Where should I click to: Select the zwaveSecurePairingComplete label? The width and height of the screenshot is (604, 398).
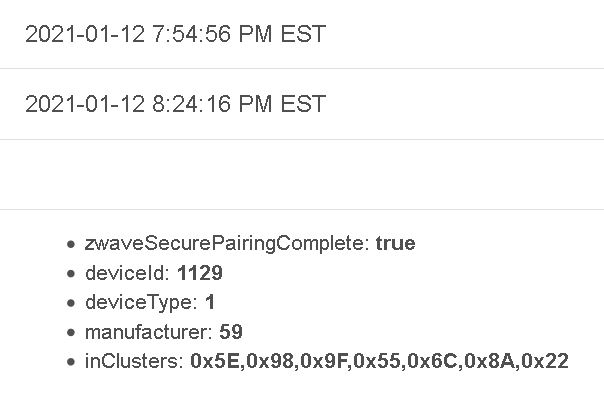(227, 244)
